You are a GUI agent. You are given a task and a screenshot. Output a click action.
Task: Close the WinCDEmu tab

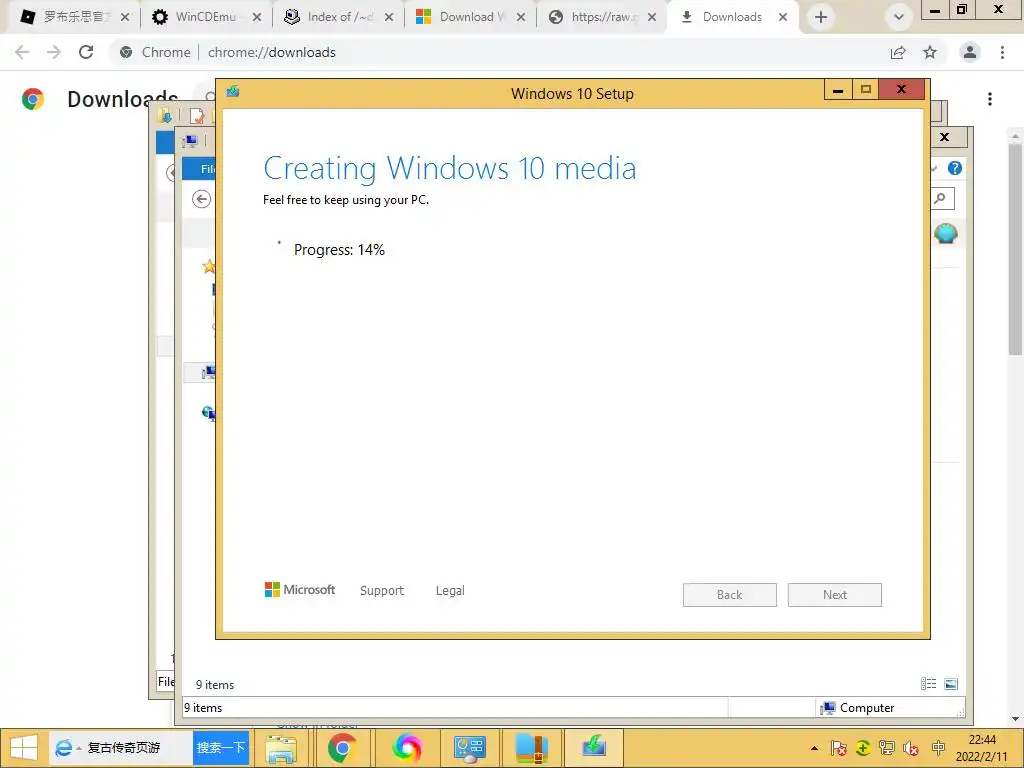(x=257, y=17)
